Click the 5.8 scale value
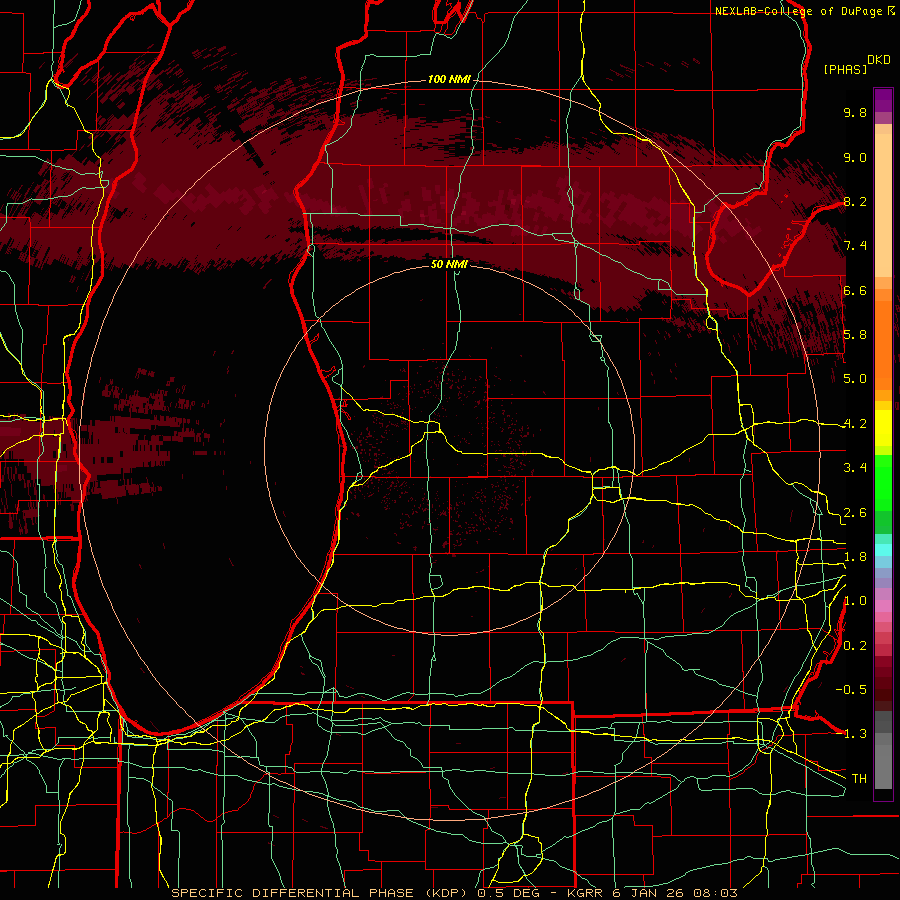Viewport: 900px width, 900px height. tap(855, 335)
